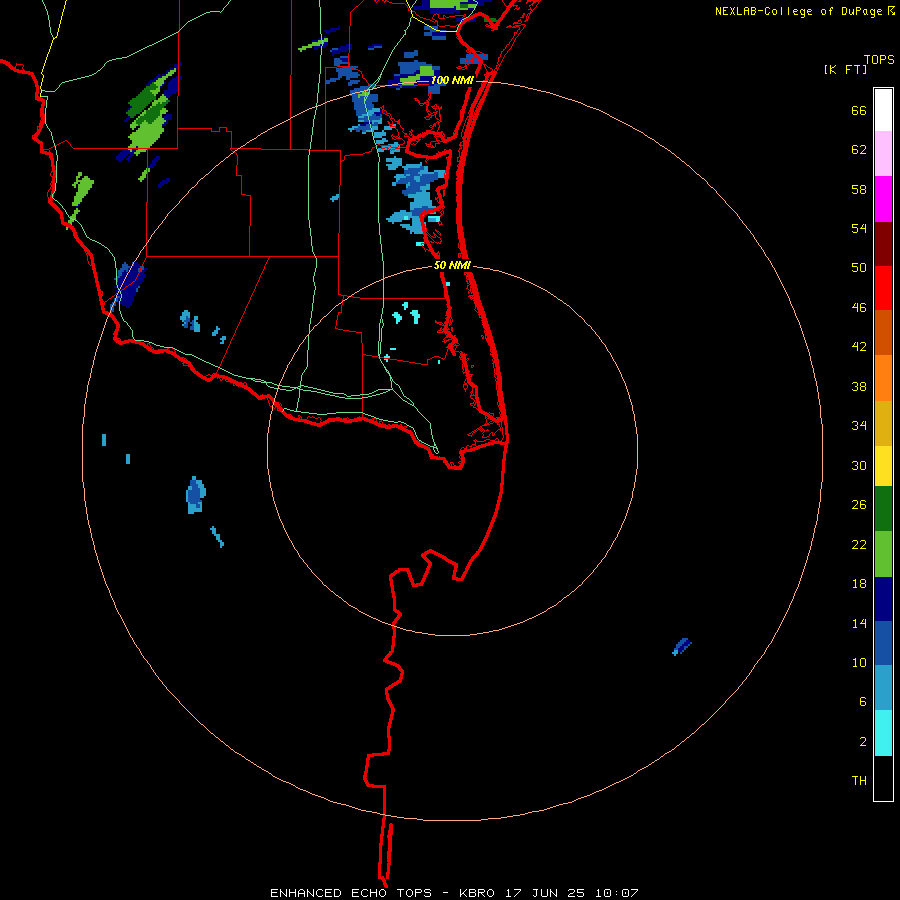Click the navy blue legend swatch
The height and width of the screenshot is (900, 900).
[x=883, y=599]
